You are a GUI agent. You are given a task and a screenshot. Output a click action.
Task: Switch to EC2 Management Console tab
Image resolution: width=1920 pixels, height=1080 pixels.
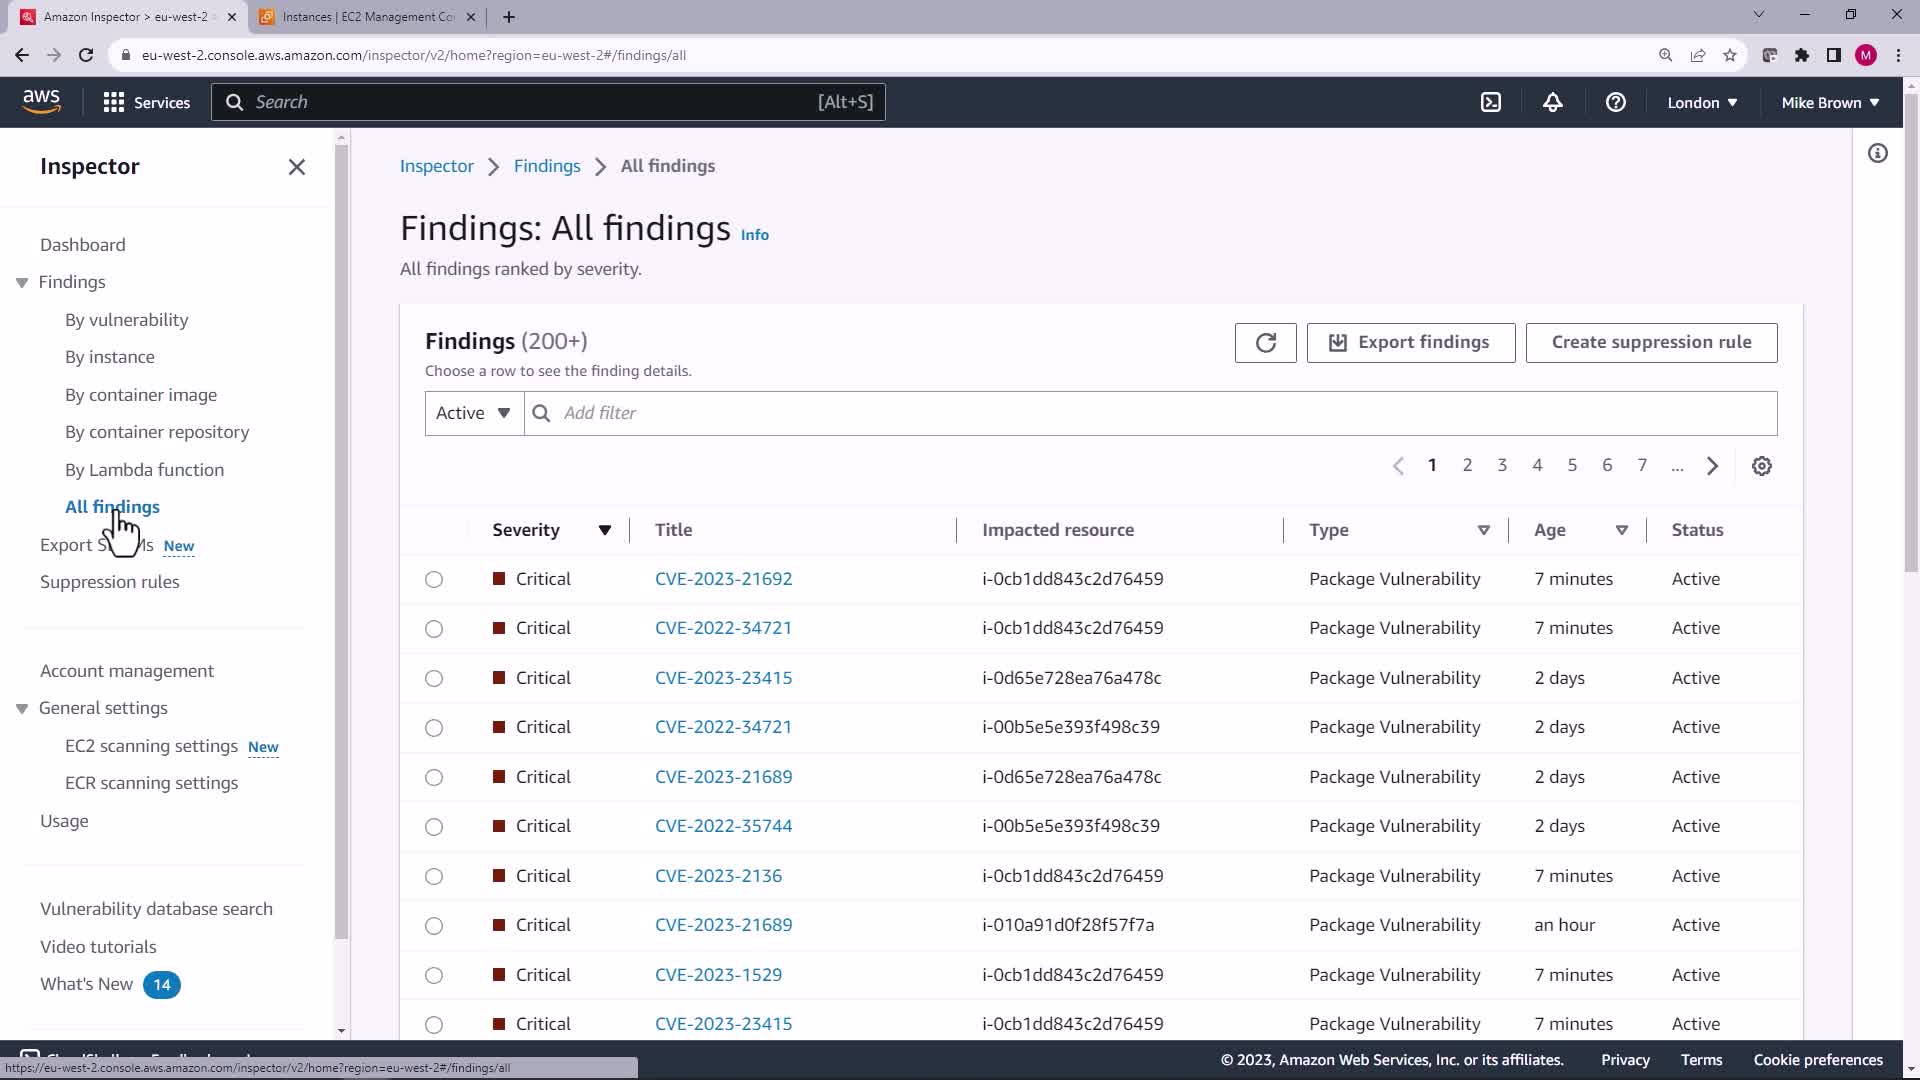(367, 17)
